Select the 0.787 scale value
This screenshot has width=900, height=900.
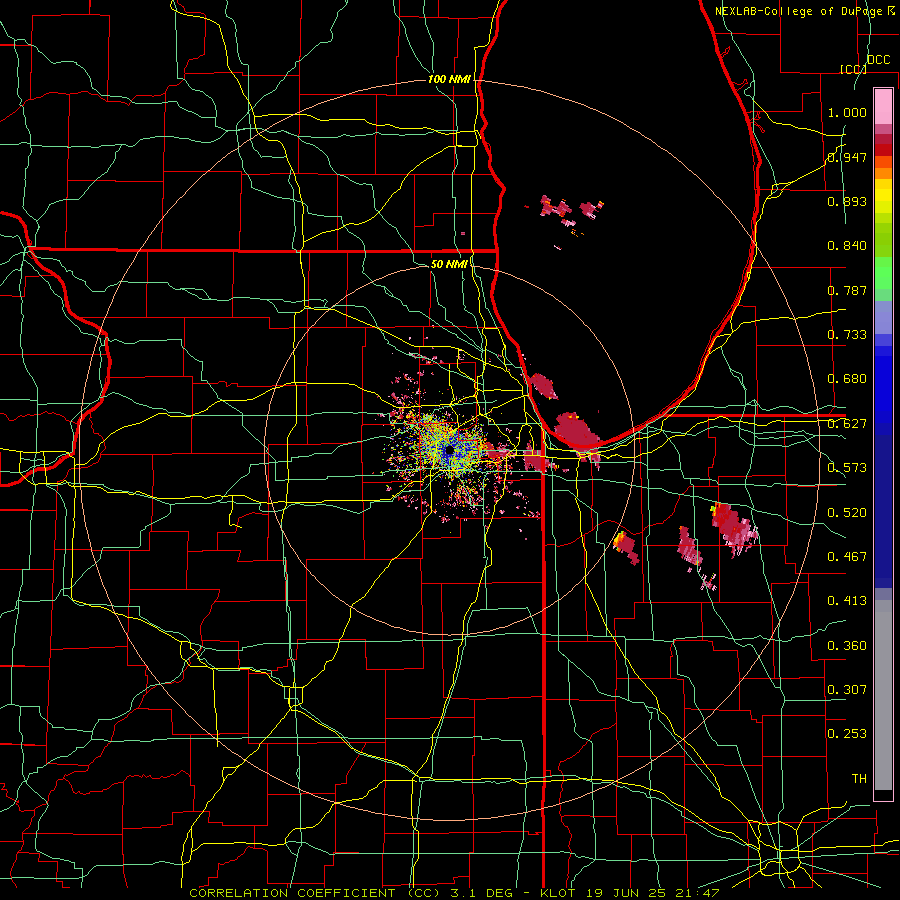[847, 290]
